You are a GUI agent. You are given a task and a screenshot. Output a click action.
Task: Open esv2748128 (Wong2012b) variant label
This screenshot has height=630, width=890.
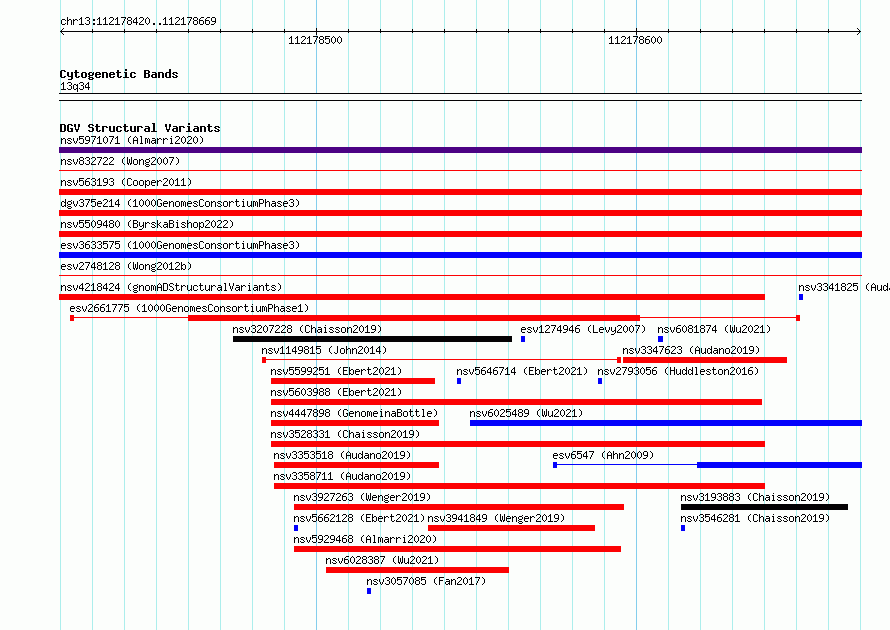pyautogui.click(x=125, y=266)
